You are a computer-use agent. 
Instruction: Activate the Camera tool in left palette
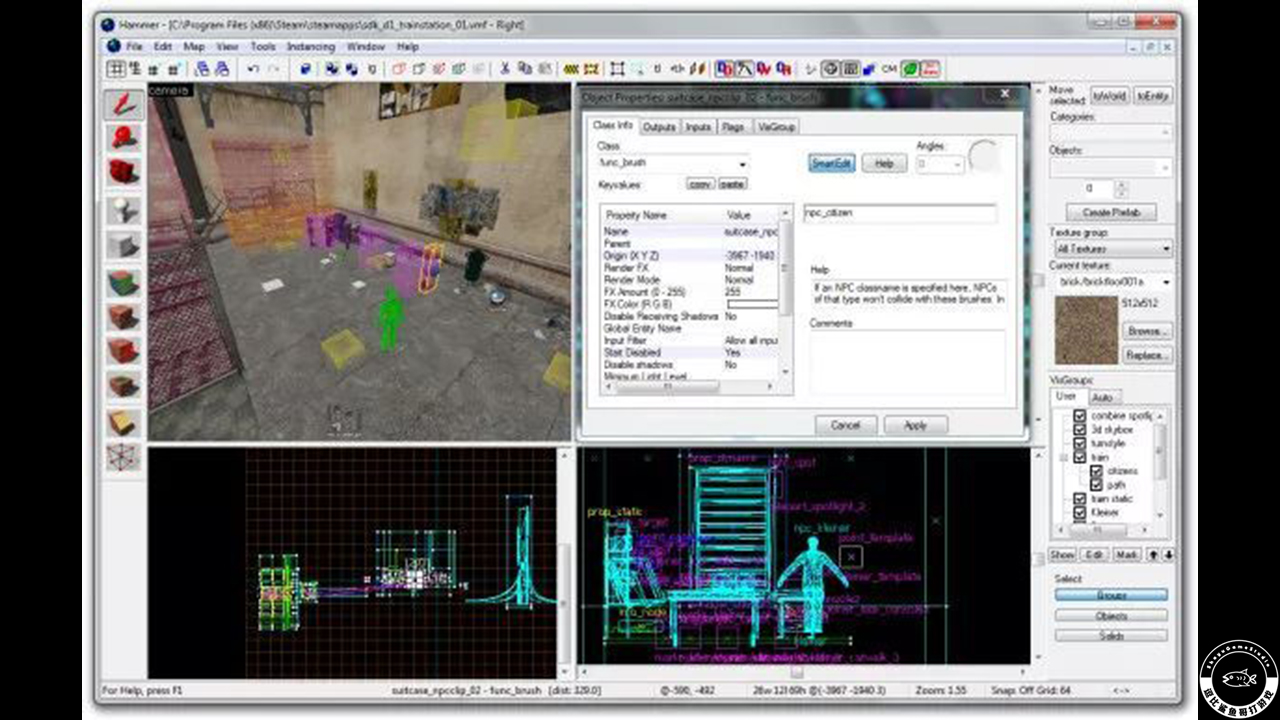pos(124,172)
